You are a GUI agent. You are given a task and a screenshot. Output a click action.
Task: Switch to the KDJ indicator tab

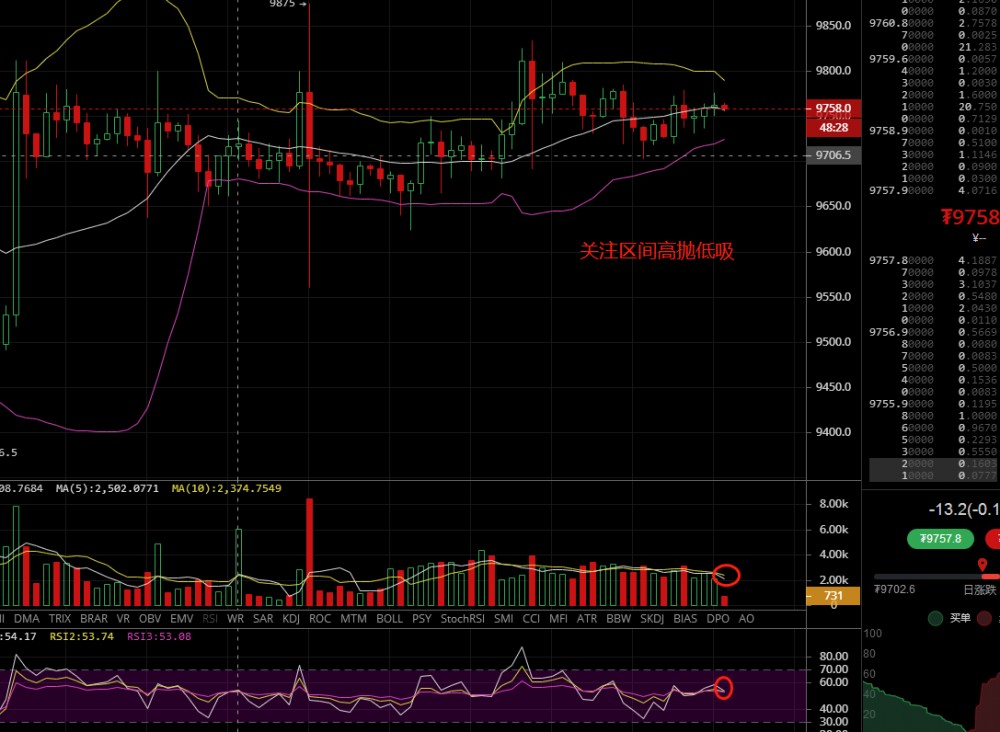tap(292, 619)
